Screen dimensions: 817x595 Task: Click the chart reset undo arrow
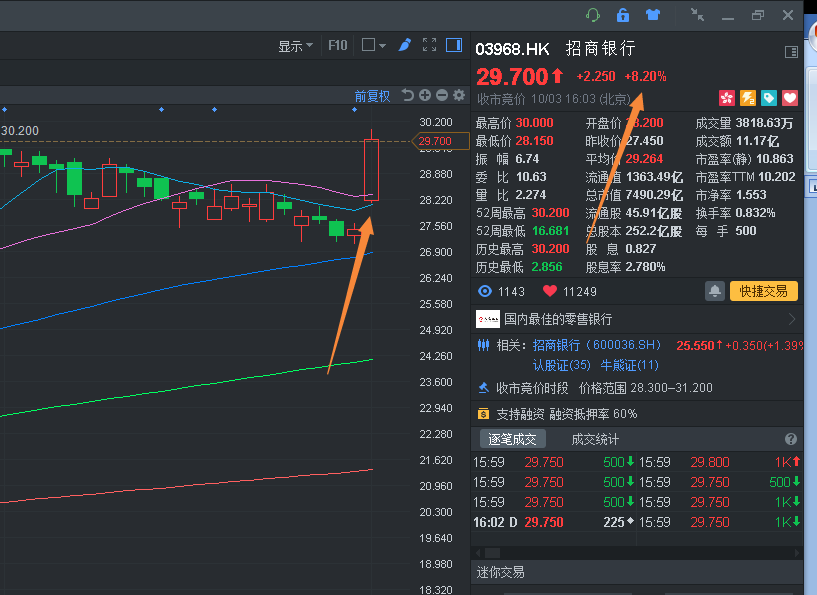[407, 95]
